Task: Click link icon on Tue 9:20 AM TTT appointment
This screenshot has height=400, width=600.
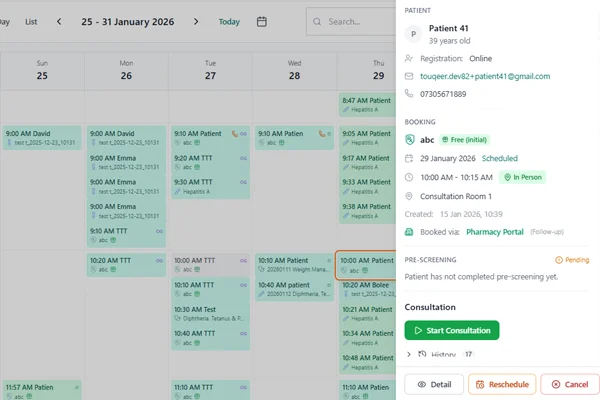Action: pyautogui.click(x=243, y=158)
